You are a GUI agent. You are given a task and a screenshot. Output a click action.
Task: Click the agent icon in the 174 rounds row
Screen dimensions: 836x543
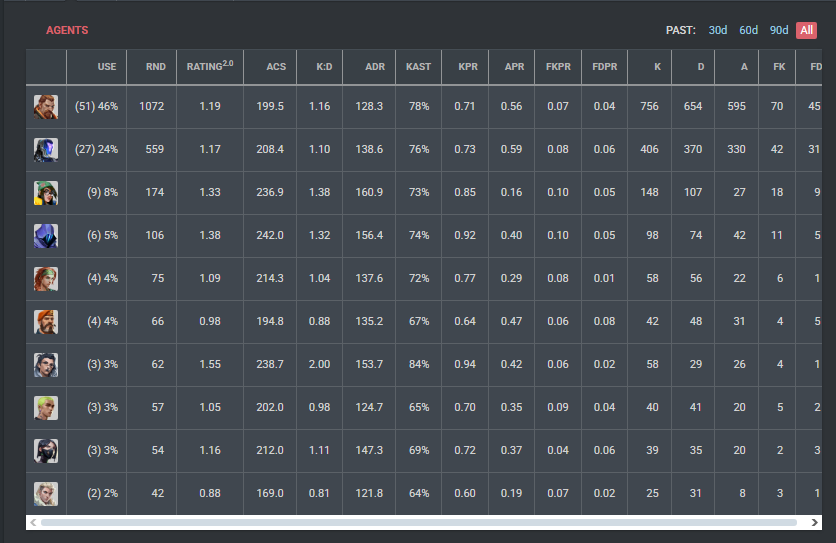[46, 193]
